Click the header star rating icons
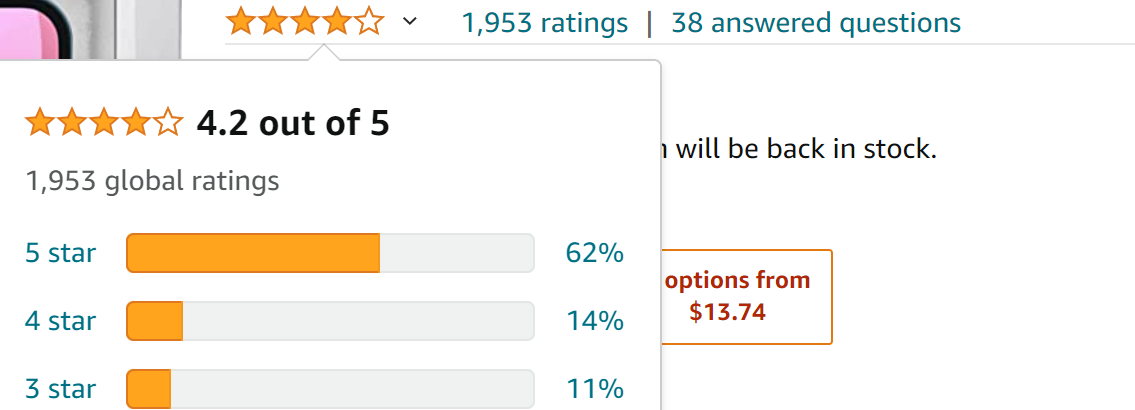The image size is (1135, 410). pos(305,21)
